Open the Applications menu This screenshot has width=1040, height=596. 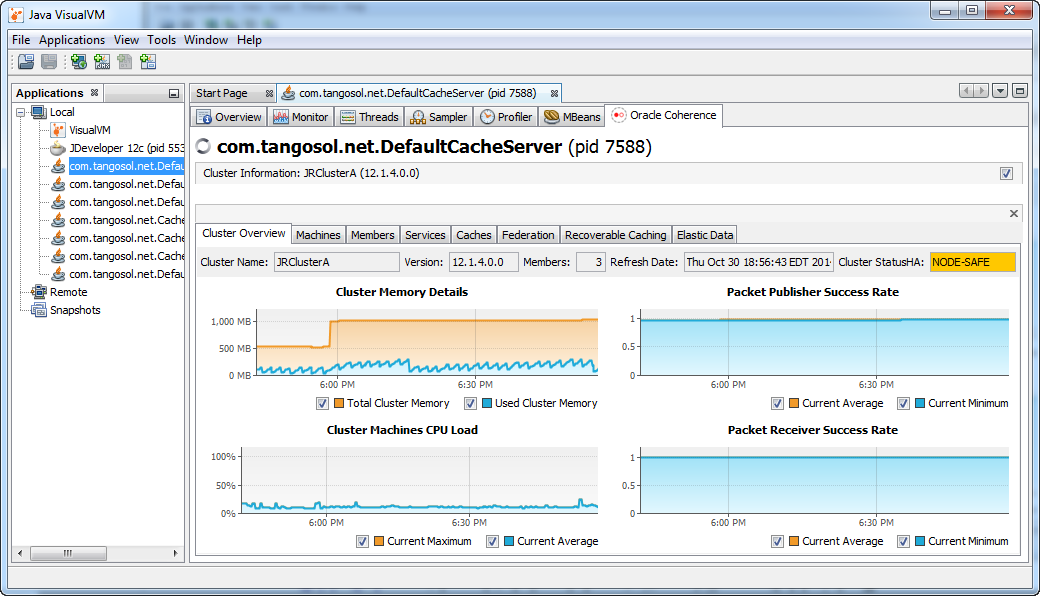72,40
